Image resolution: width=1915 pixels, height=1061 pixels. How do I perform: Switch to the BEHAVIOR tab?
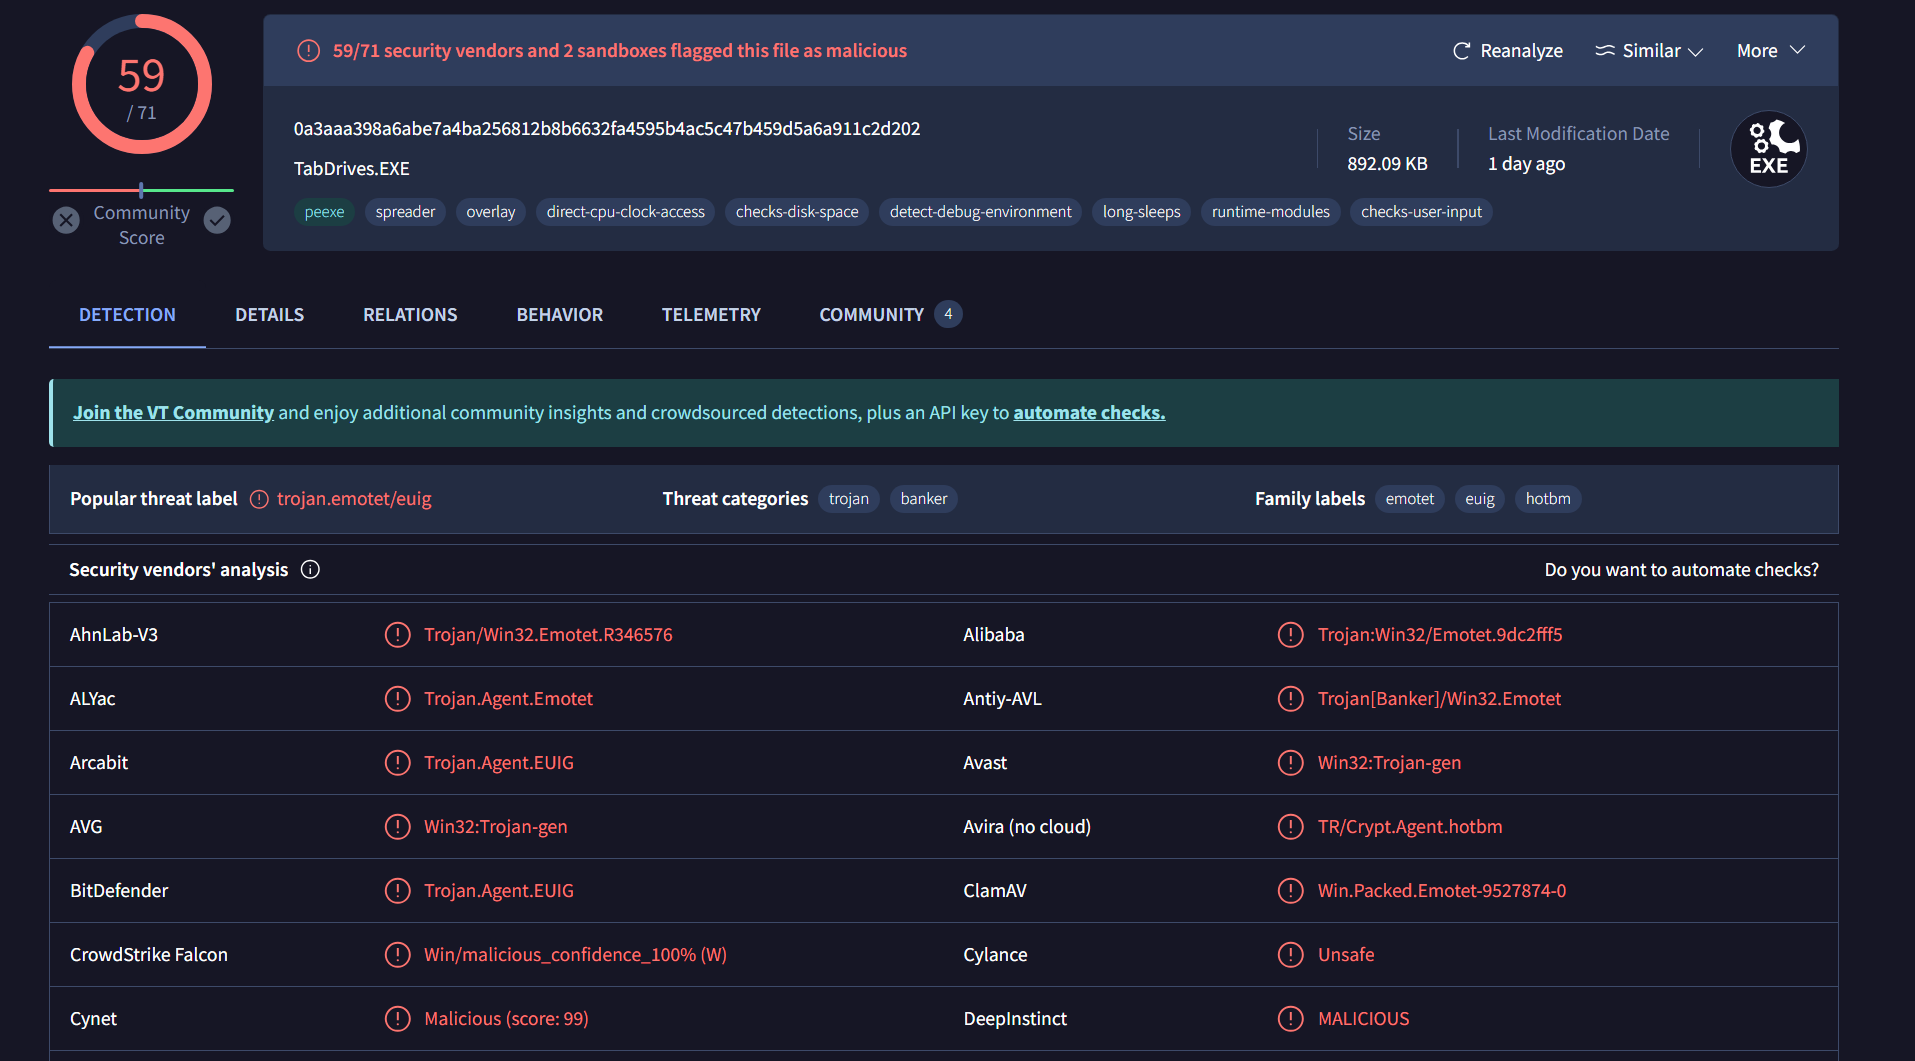(x=559, y=315)
